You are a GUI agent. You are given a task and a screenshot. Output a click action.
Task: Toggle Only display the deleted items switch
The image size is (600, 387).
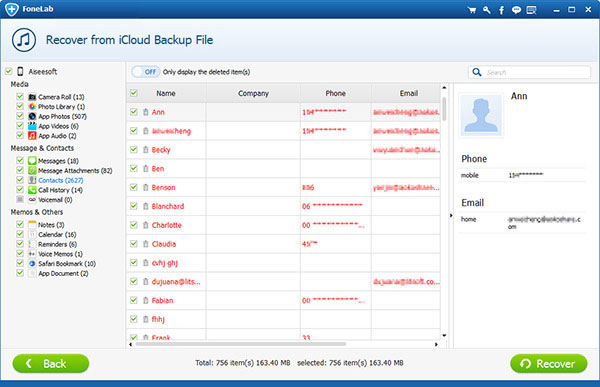tap(146, 72)
